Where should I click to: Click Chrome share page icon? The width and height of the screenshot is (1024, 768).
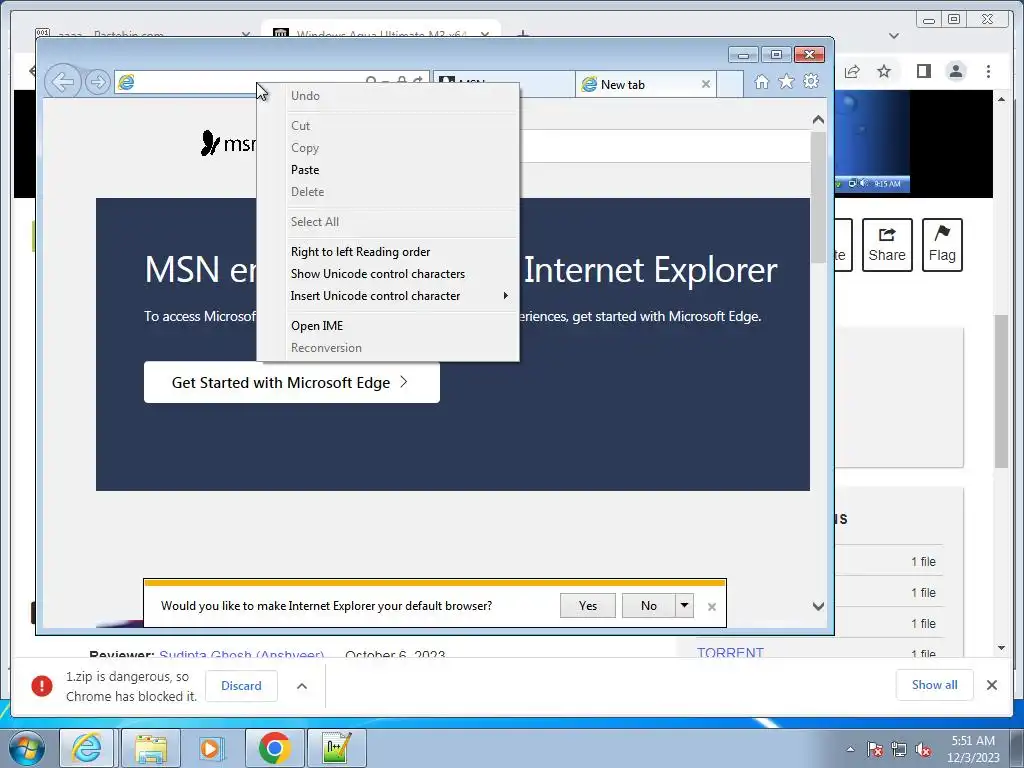pyautogui.click(x=852, y=71)
